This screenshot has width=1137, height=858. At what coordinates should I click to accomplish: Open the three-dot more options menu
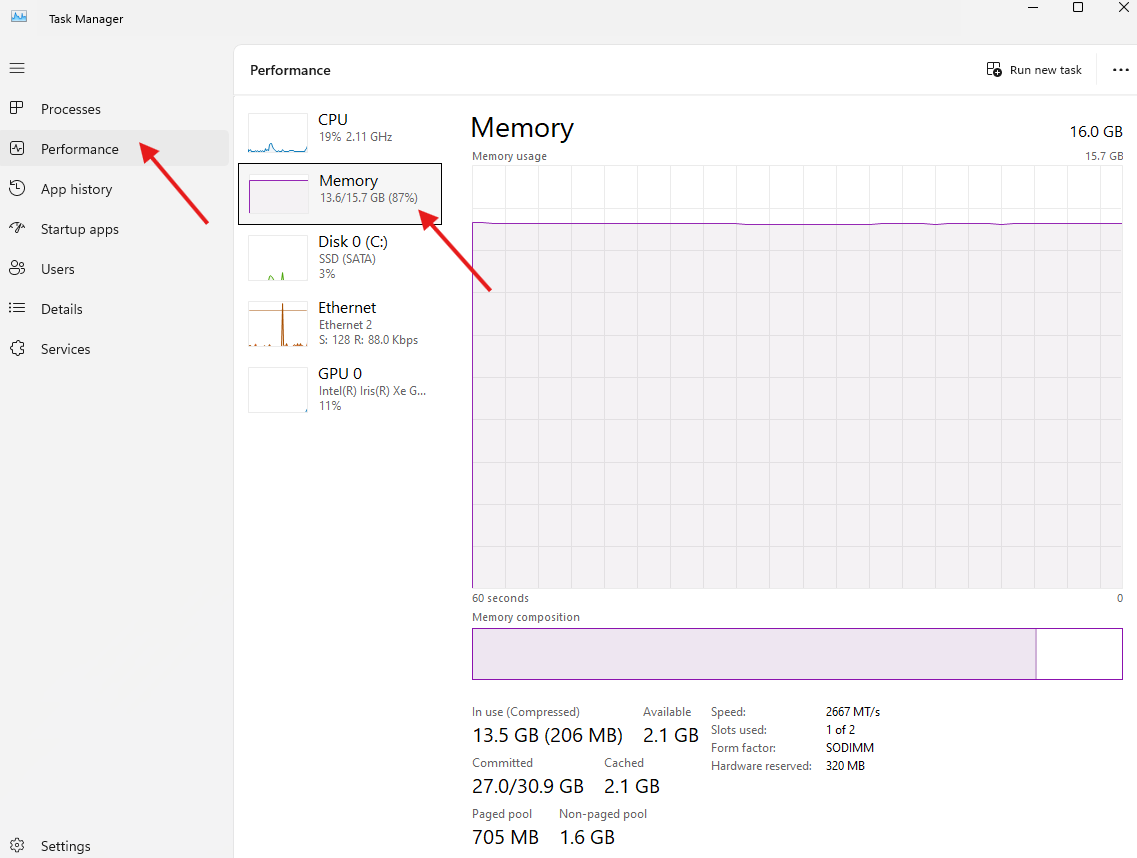[1120, 70]
